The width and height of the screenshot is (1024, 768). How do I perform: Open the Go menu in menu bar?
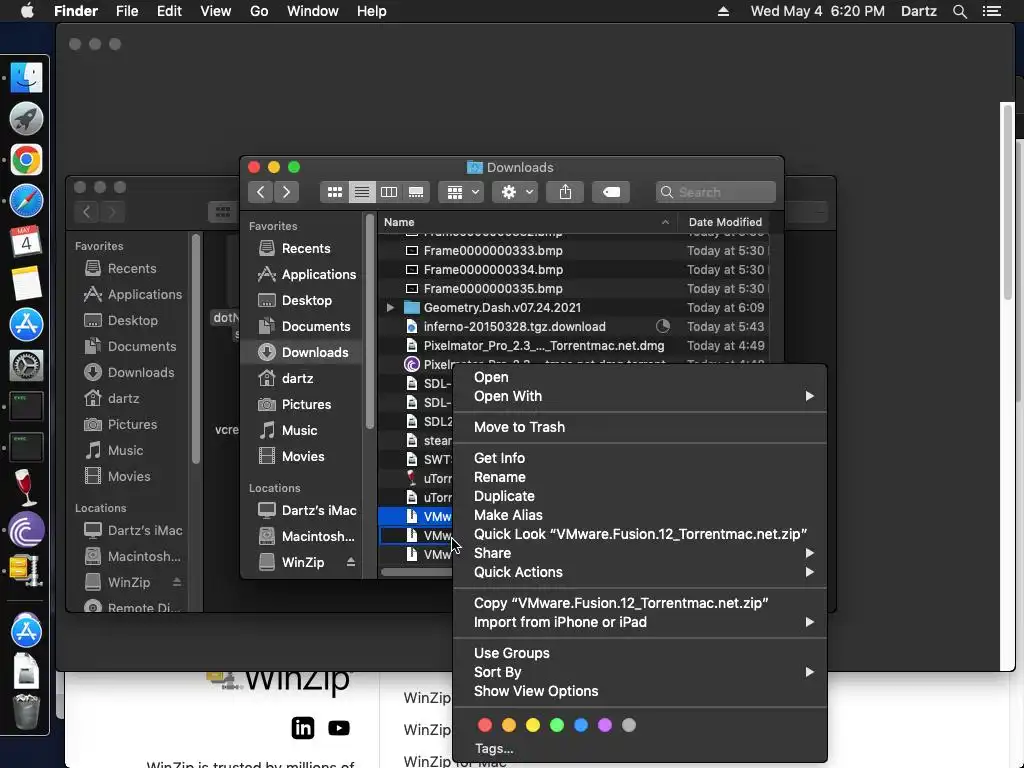259,11
